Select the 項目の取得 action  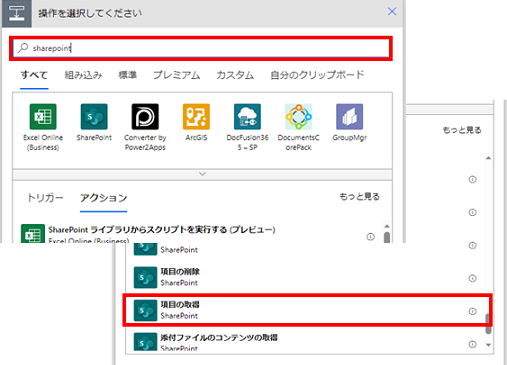pyautogui.click(x=305, y=310)
